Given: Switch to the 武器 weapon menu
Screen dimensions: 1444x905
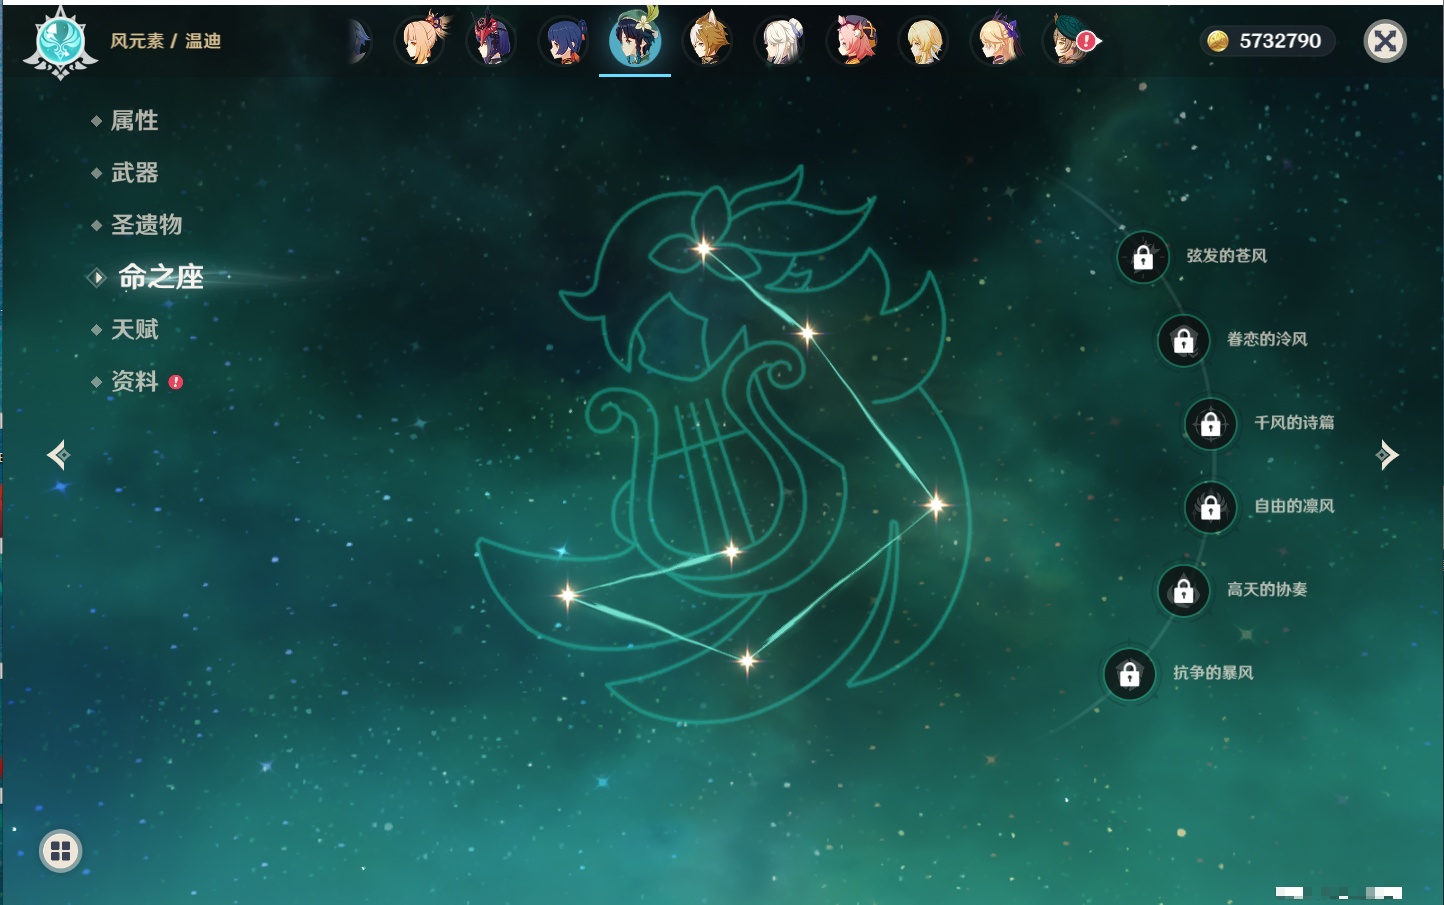Looking at the screenshot, I should click(134, 173).
